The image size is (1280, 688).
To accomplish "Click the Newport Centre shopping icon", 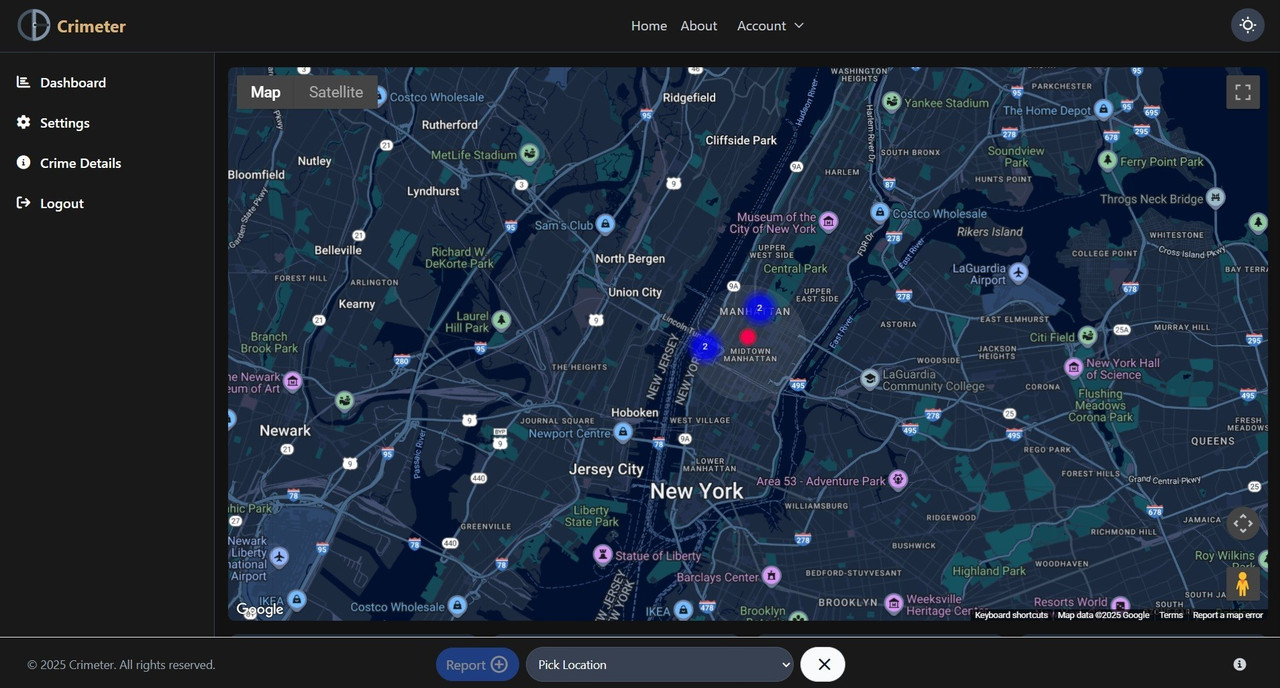I will coord(623,432).
